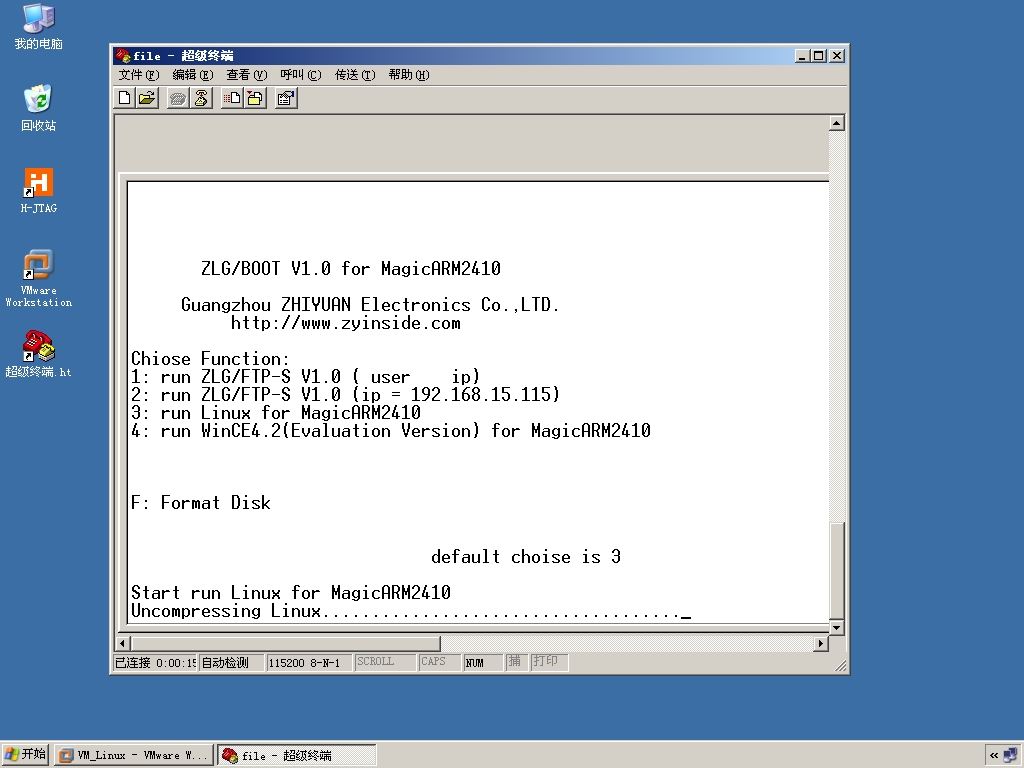Click the 开始 Start button
Screen dimensions: 1024x768
point(25,755)
